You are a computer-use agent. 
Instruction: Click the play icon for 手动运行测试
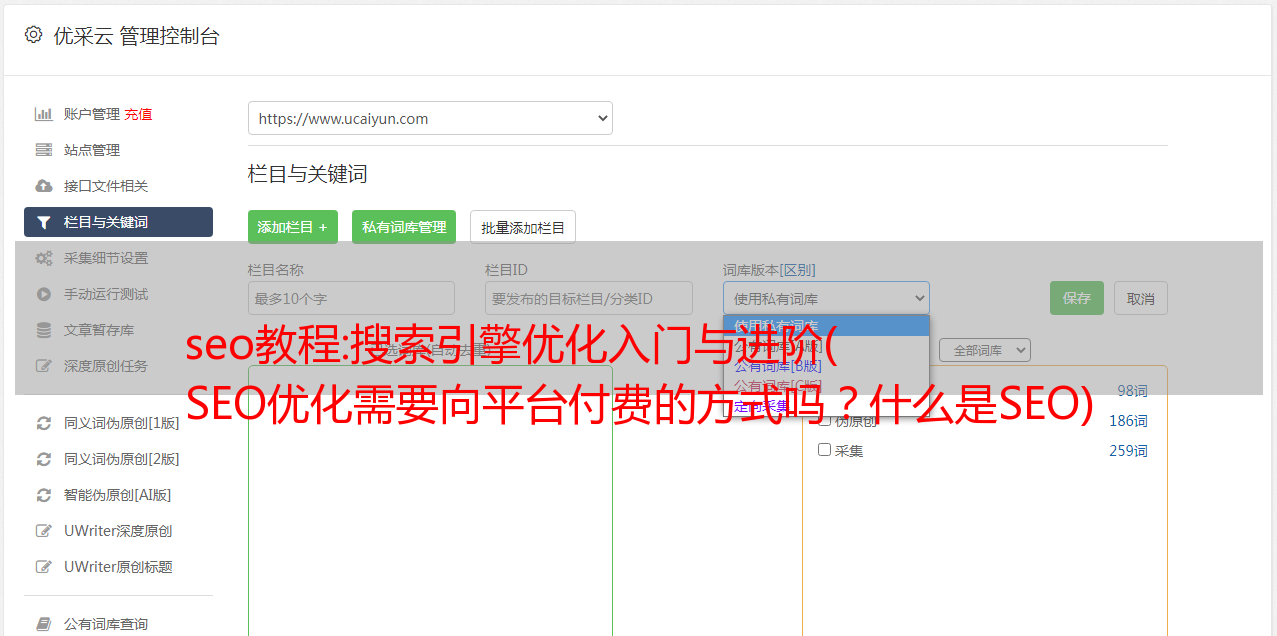click(x=43, y=294)
